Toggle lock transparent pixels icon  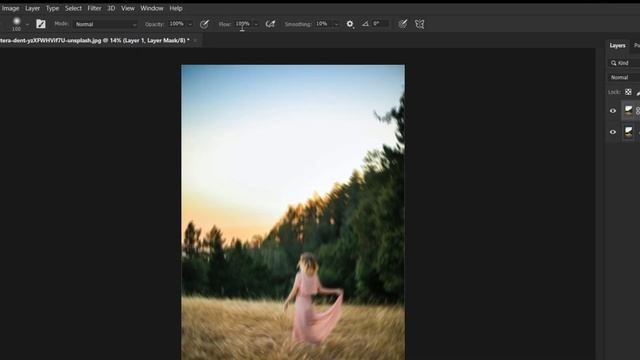point(628,92)
